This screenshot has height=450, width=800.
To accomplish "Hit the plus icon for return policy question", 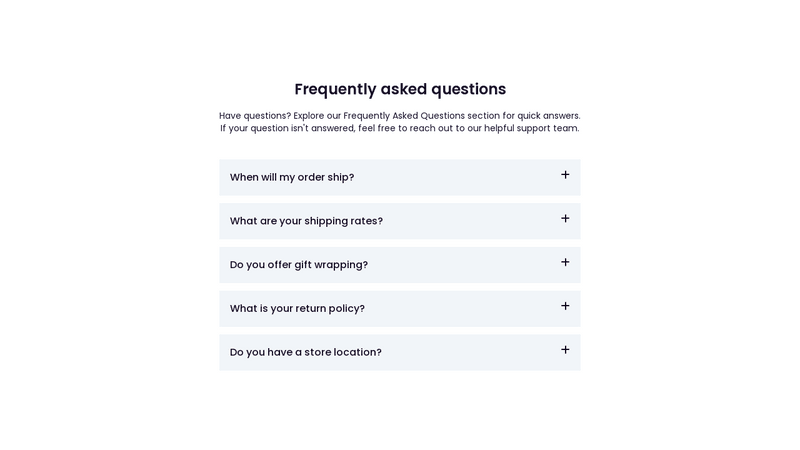I will (x=565, y=306).
